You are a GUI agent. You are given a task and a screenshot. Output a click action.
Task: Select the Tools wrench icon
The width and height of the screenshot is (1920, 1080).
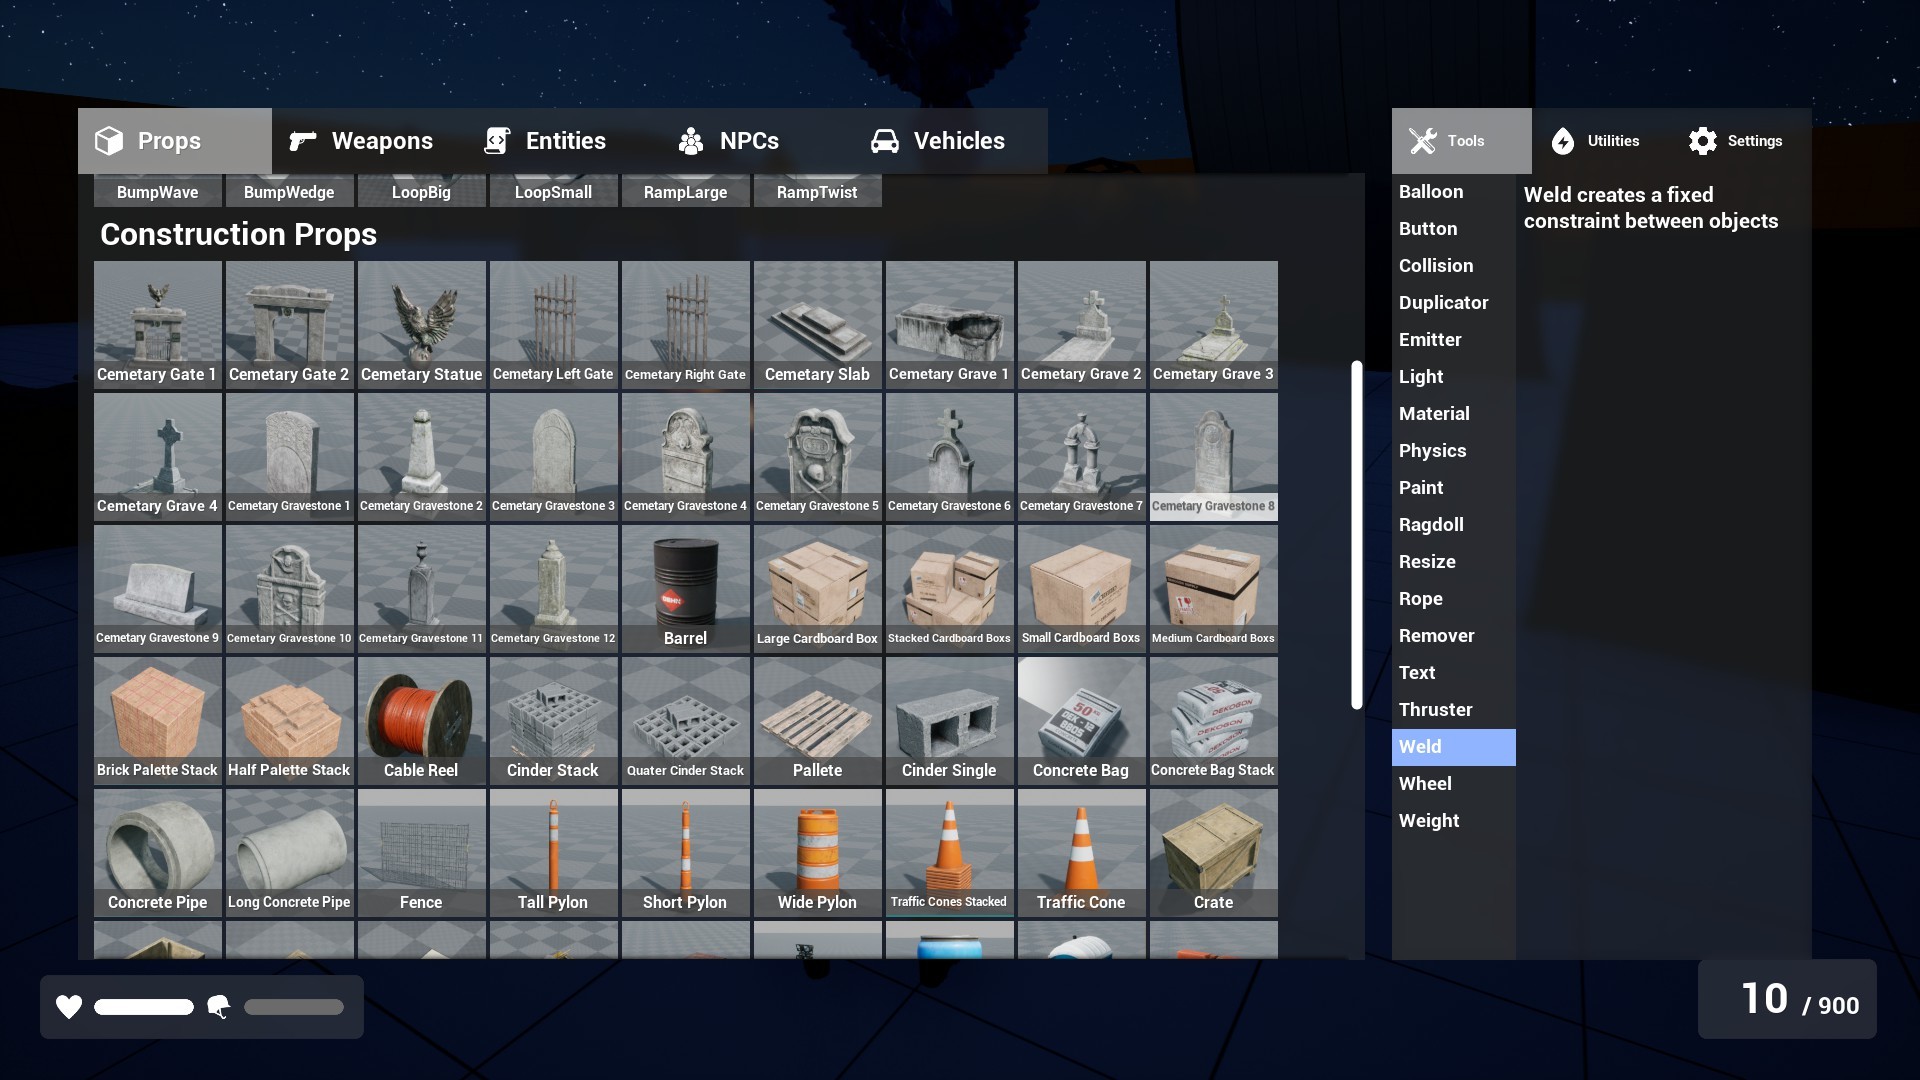(x=1424, y=140)
